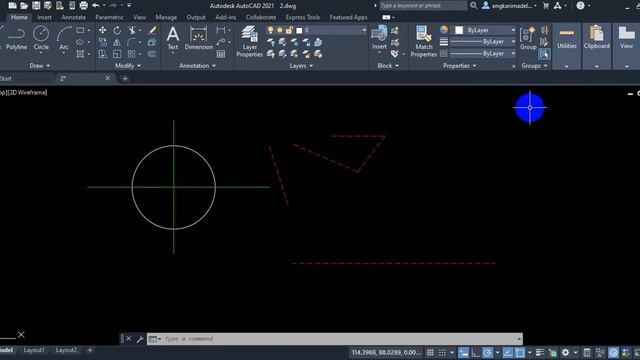Toggle dynamic input in status bar
The image size is (640, 360).
pyautogui.click(x=463, y=353)
